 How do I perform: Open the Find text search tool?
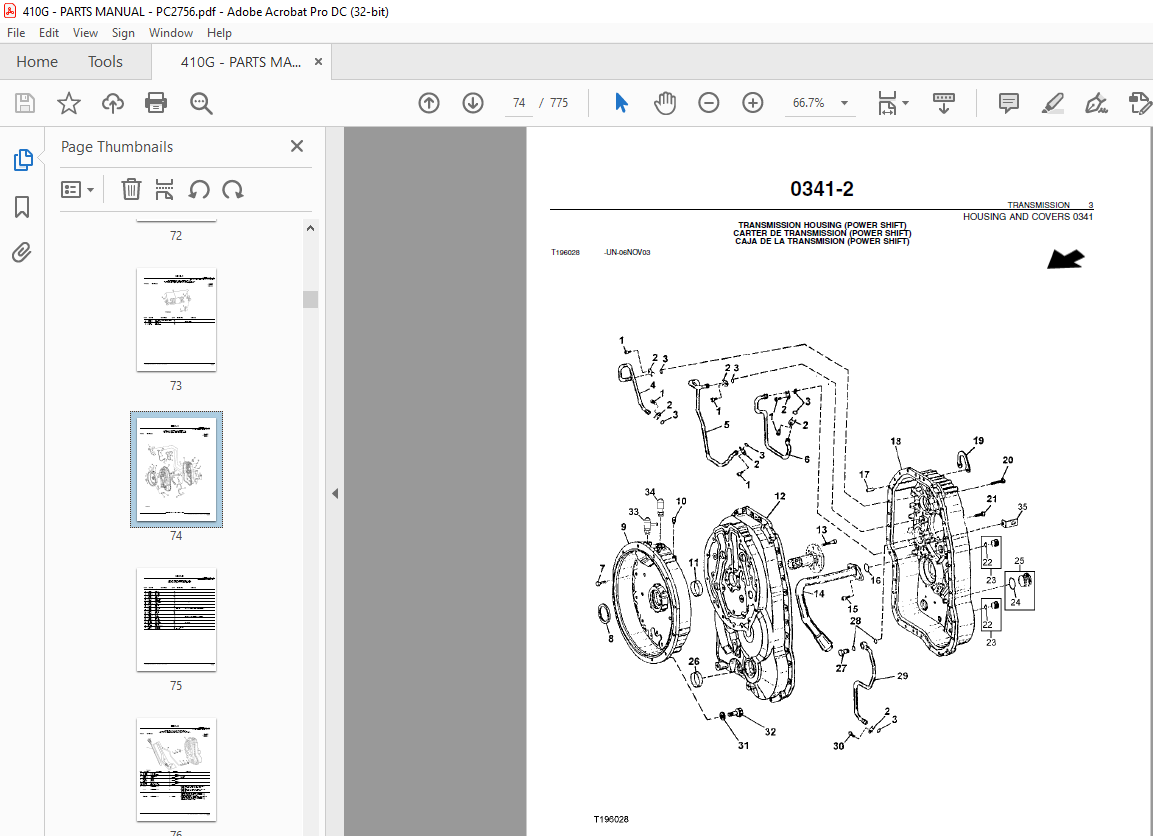pos(201,103)
